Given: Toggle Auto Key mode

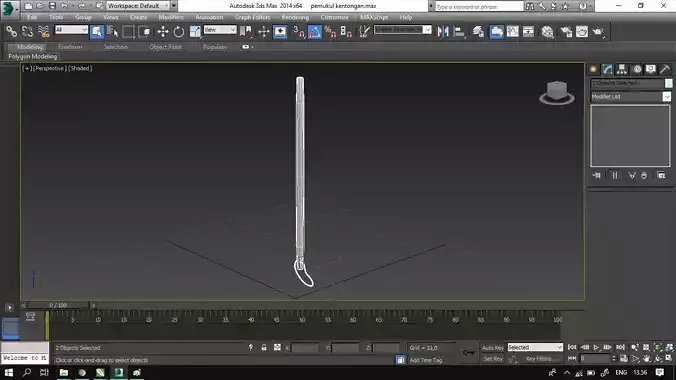Looking at the screenshot, I should pos(493,348).
